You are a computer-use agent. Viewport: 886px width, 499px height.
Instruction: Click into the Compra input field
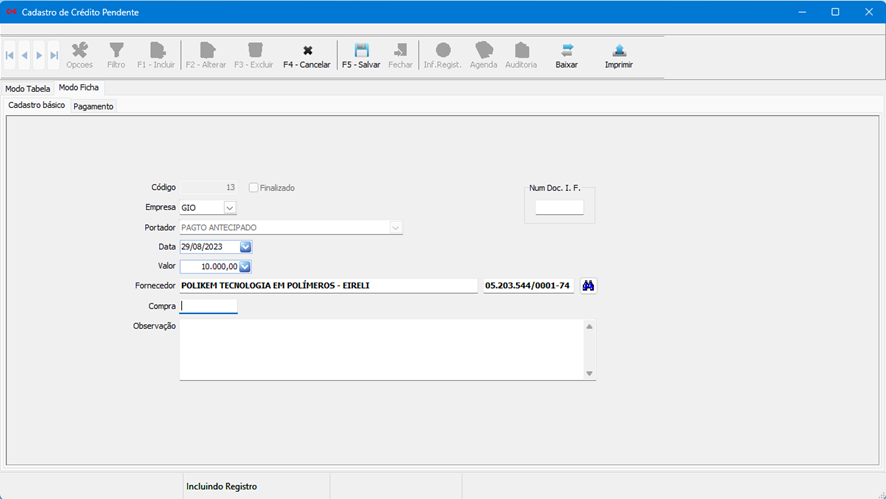(209, 306)
